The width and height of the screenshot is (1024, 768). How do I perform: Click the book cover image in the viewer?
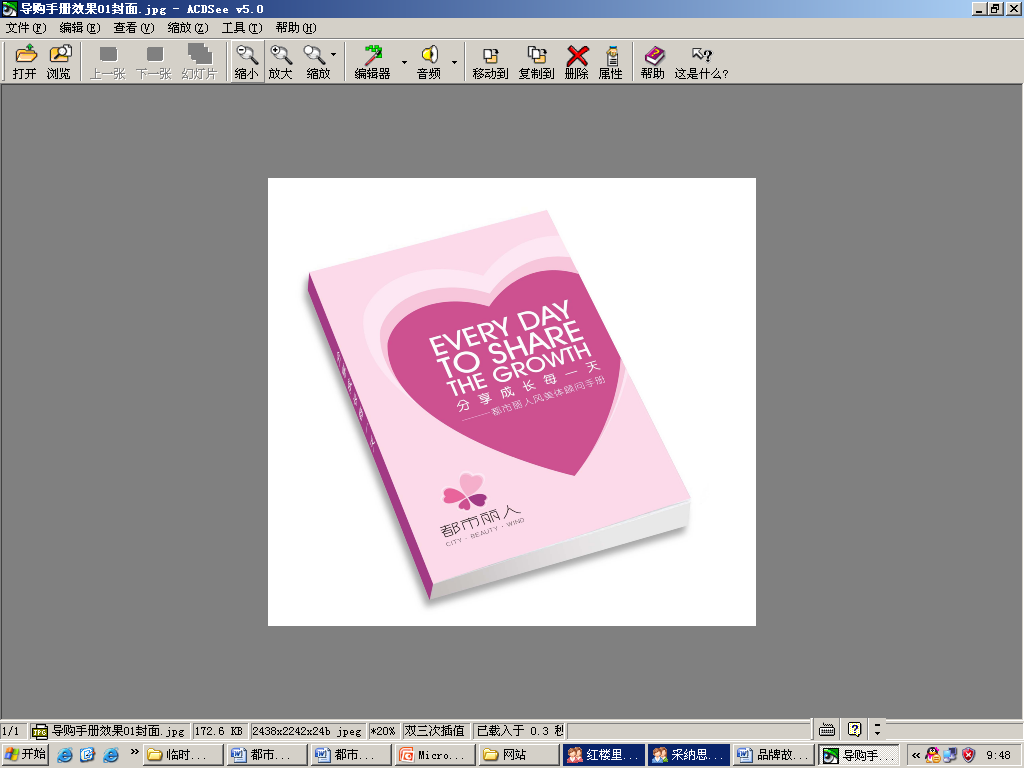tap(500, 400)
